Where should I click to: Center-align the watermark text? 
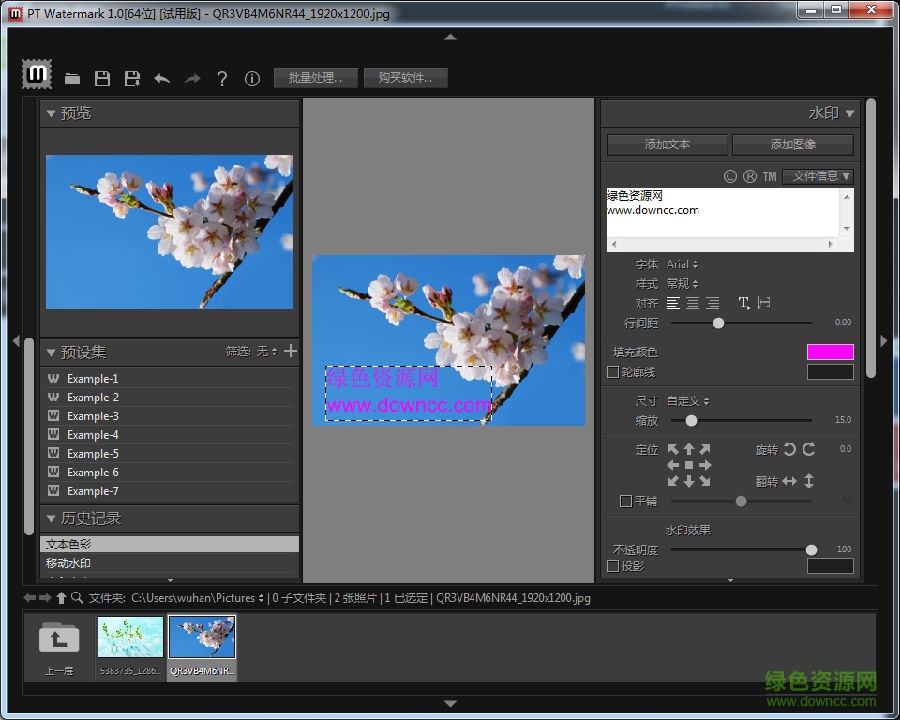click(692, 303)
